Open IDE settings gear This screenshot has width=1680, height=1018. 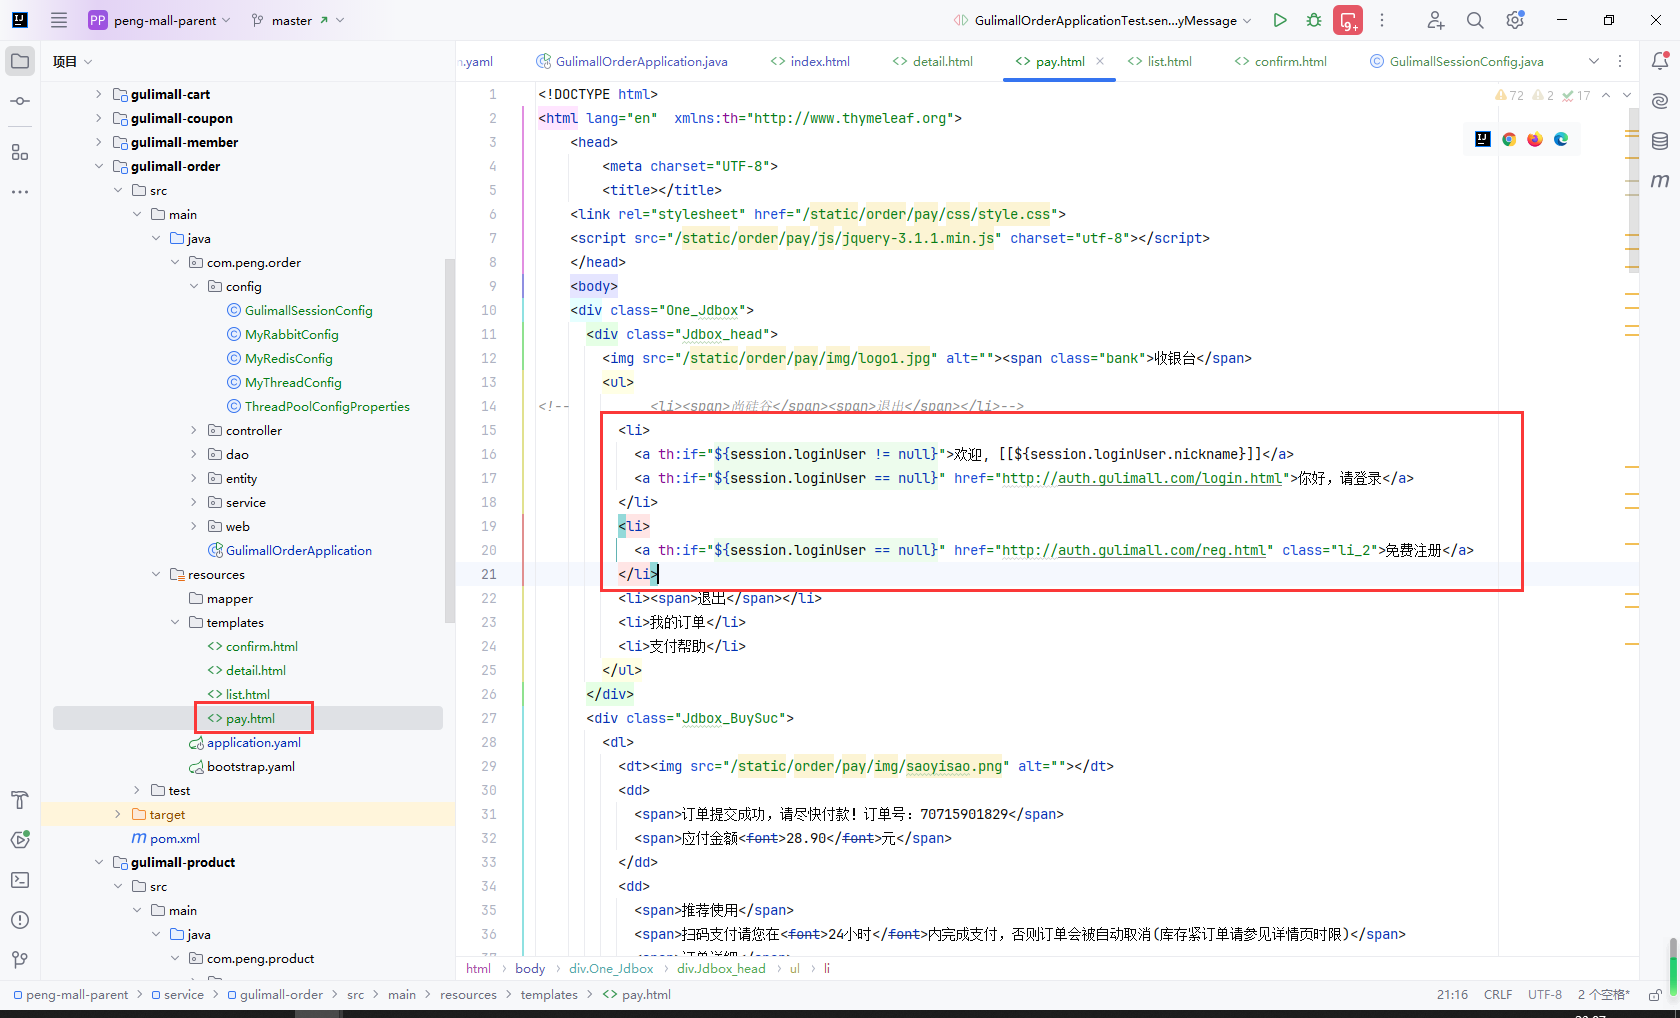tap(1515, 20)
